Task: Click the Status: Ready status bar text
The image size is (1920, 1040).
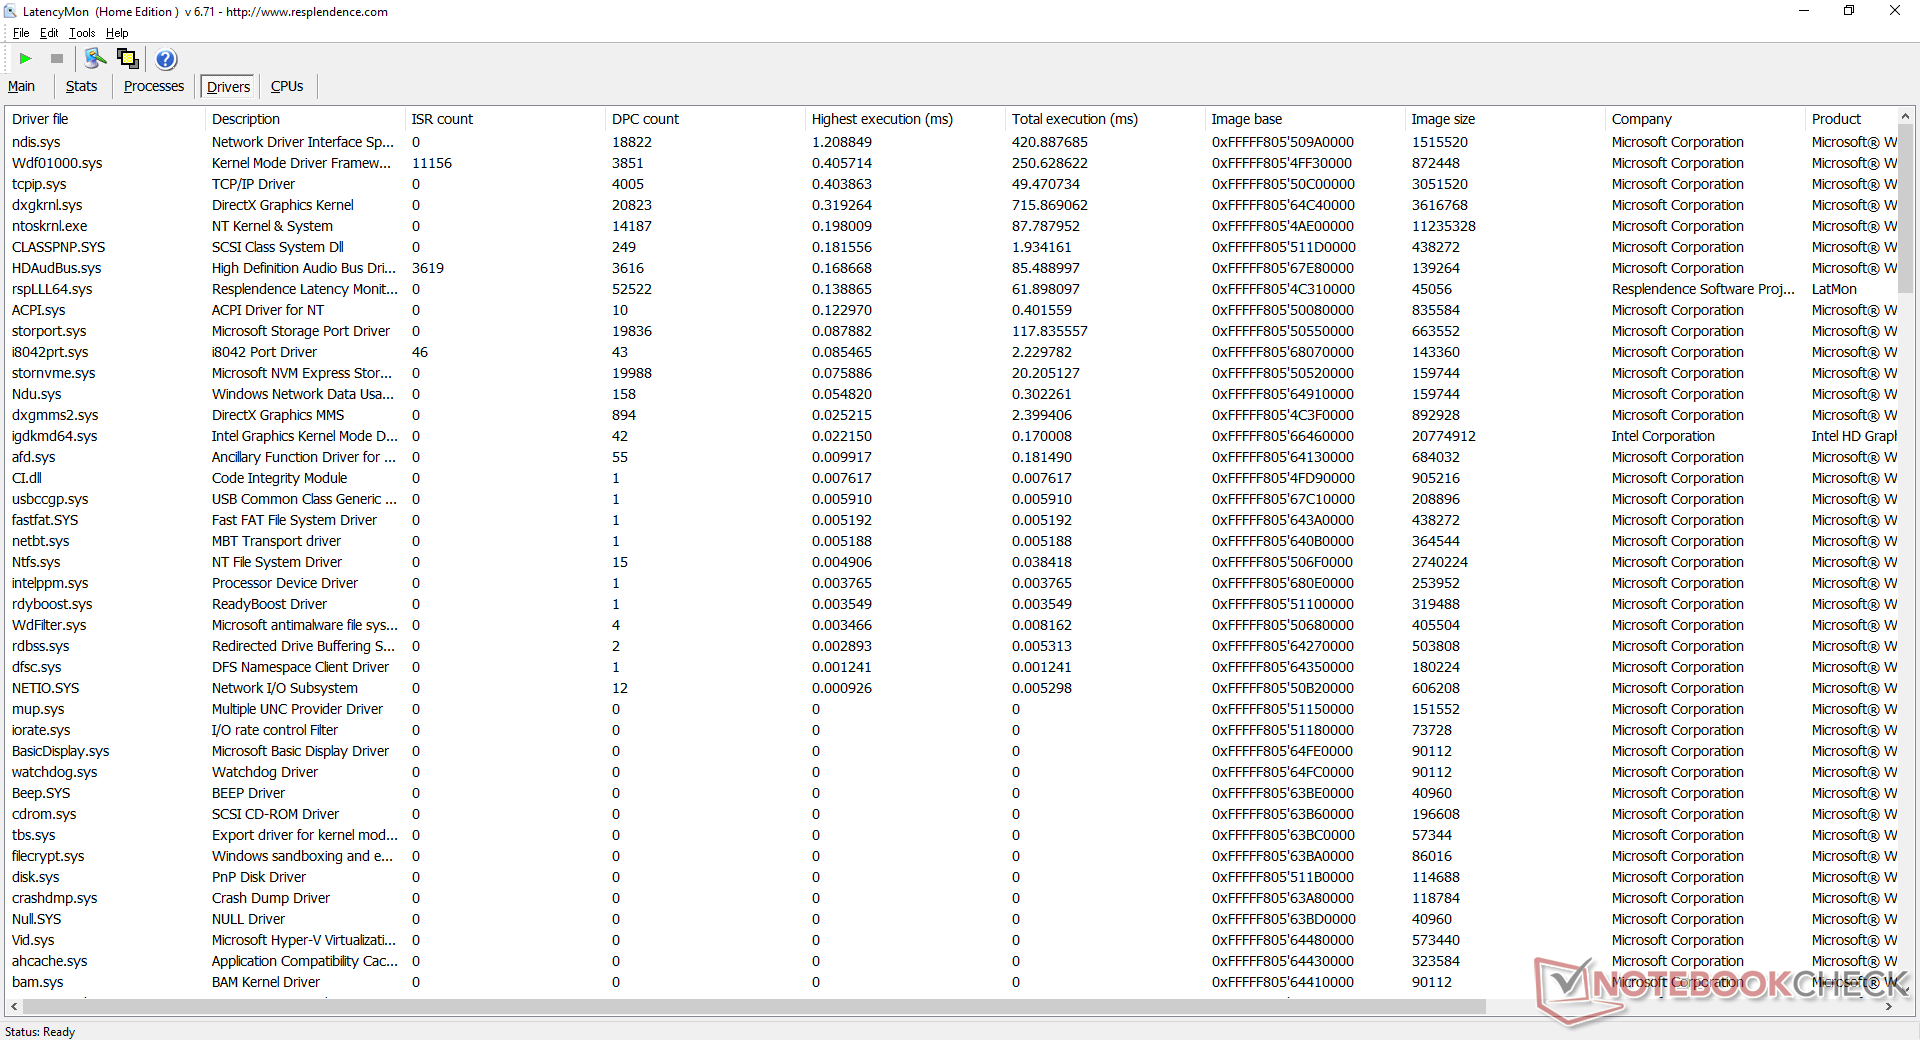Action: click(40, 1032)
